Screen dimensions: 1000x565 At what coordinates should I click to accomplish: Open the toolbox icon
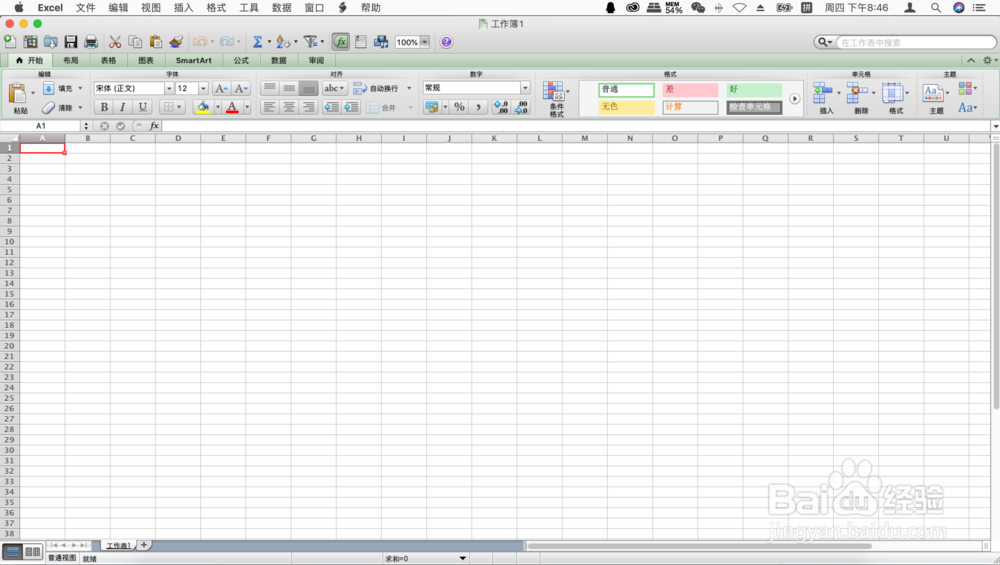coord(361,41)
